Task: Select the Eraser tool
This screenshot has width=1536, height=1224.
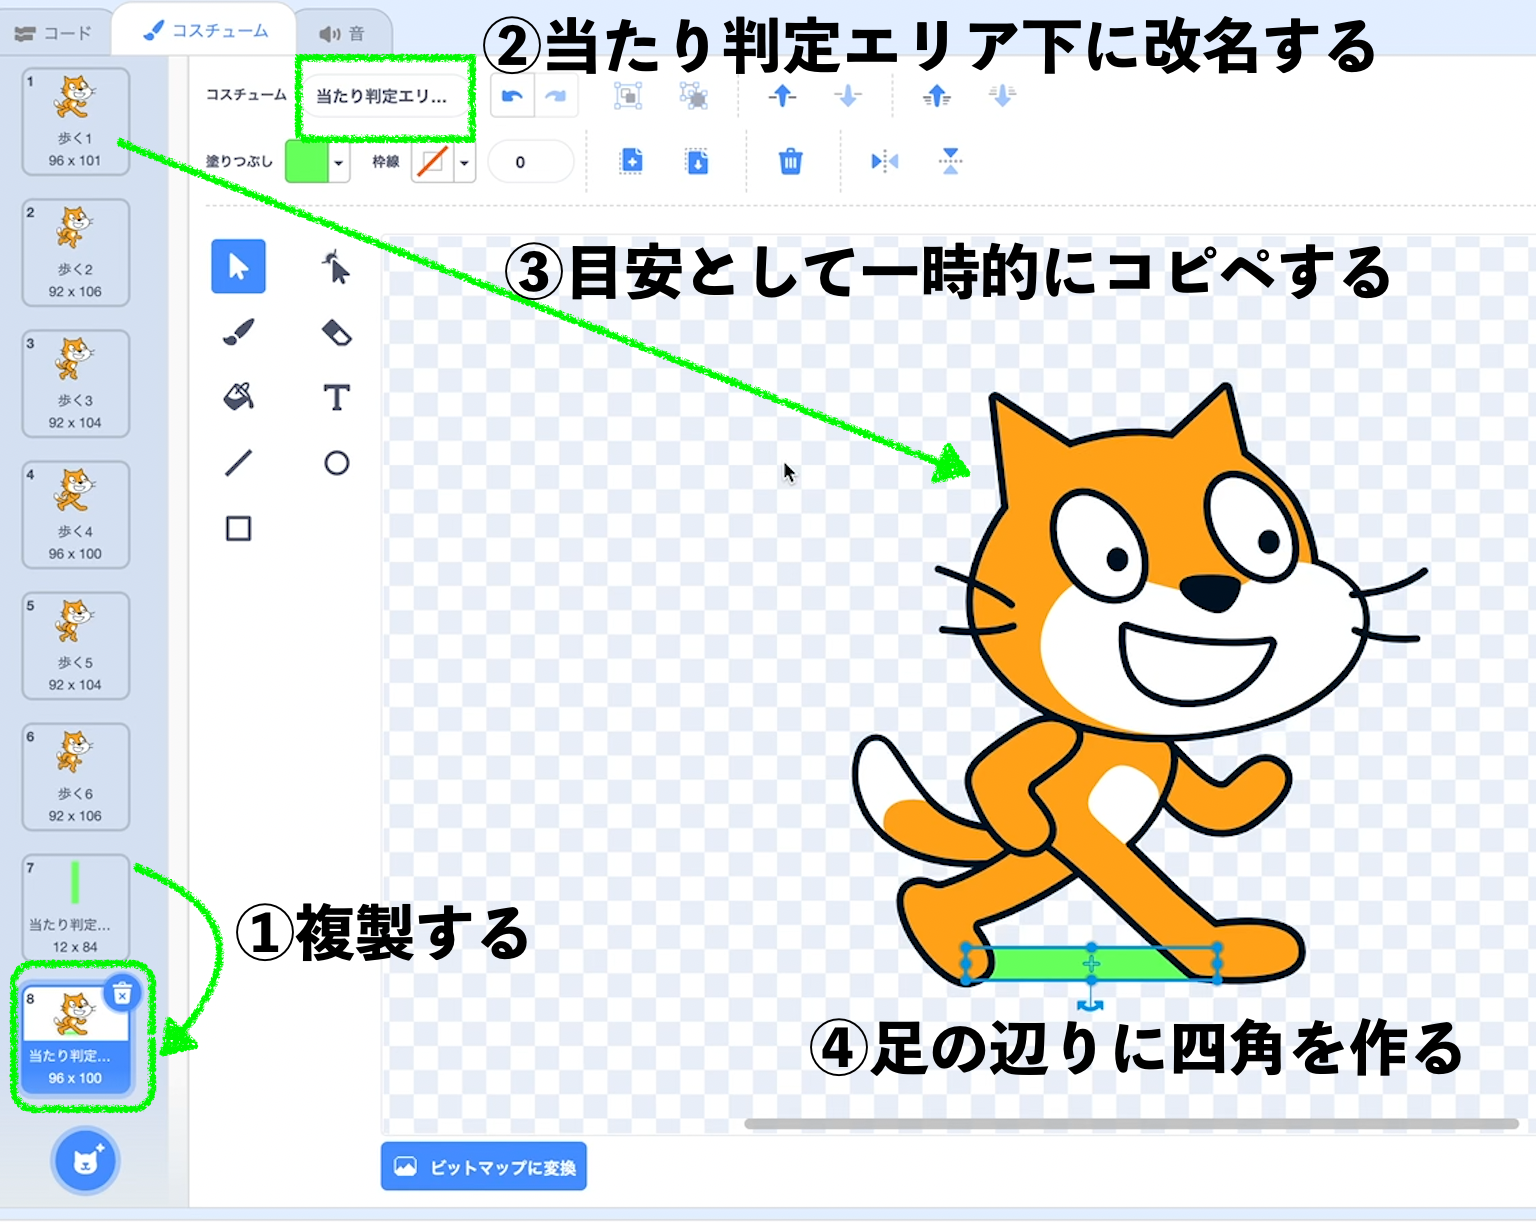Action: point(336,332)
